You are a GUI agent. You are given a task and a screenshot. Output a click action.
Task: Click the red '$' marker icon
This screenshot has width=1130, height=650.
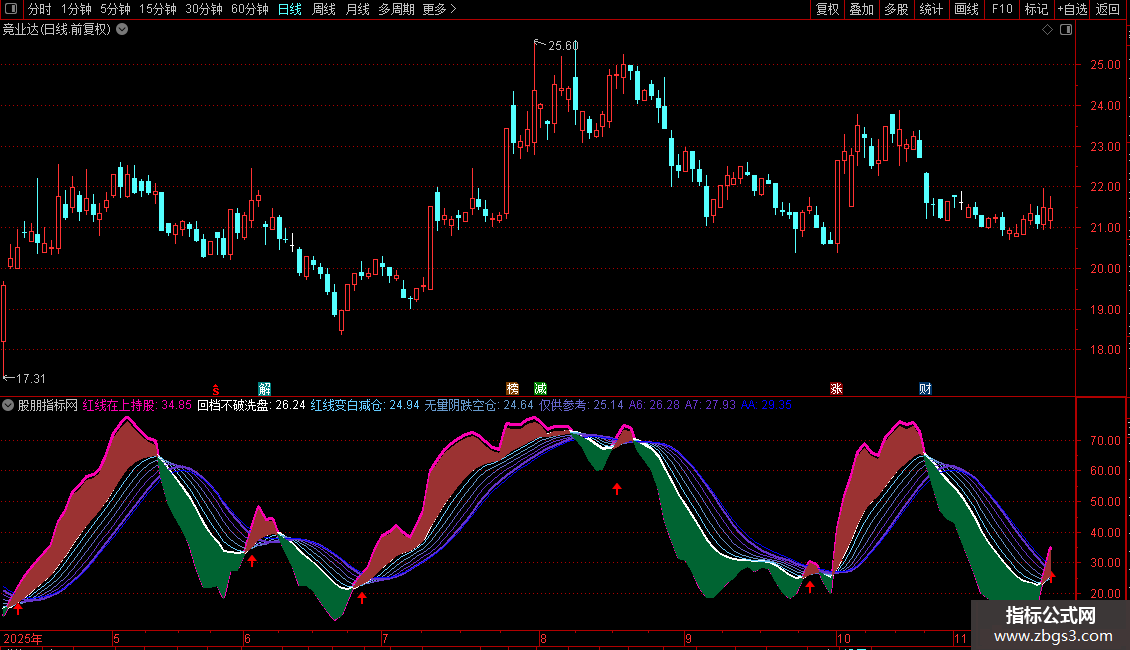pyautogui.click(x=215, y=390)
